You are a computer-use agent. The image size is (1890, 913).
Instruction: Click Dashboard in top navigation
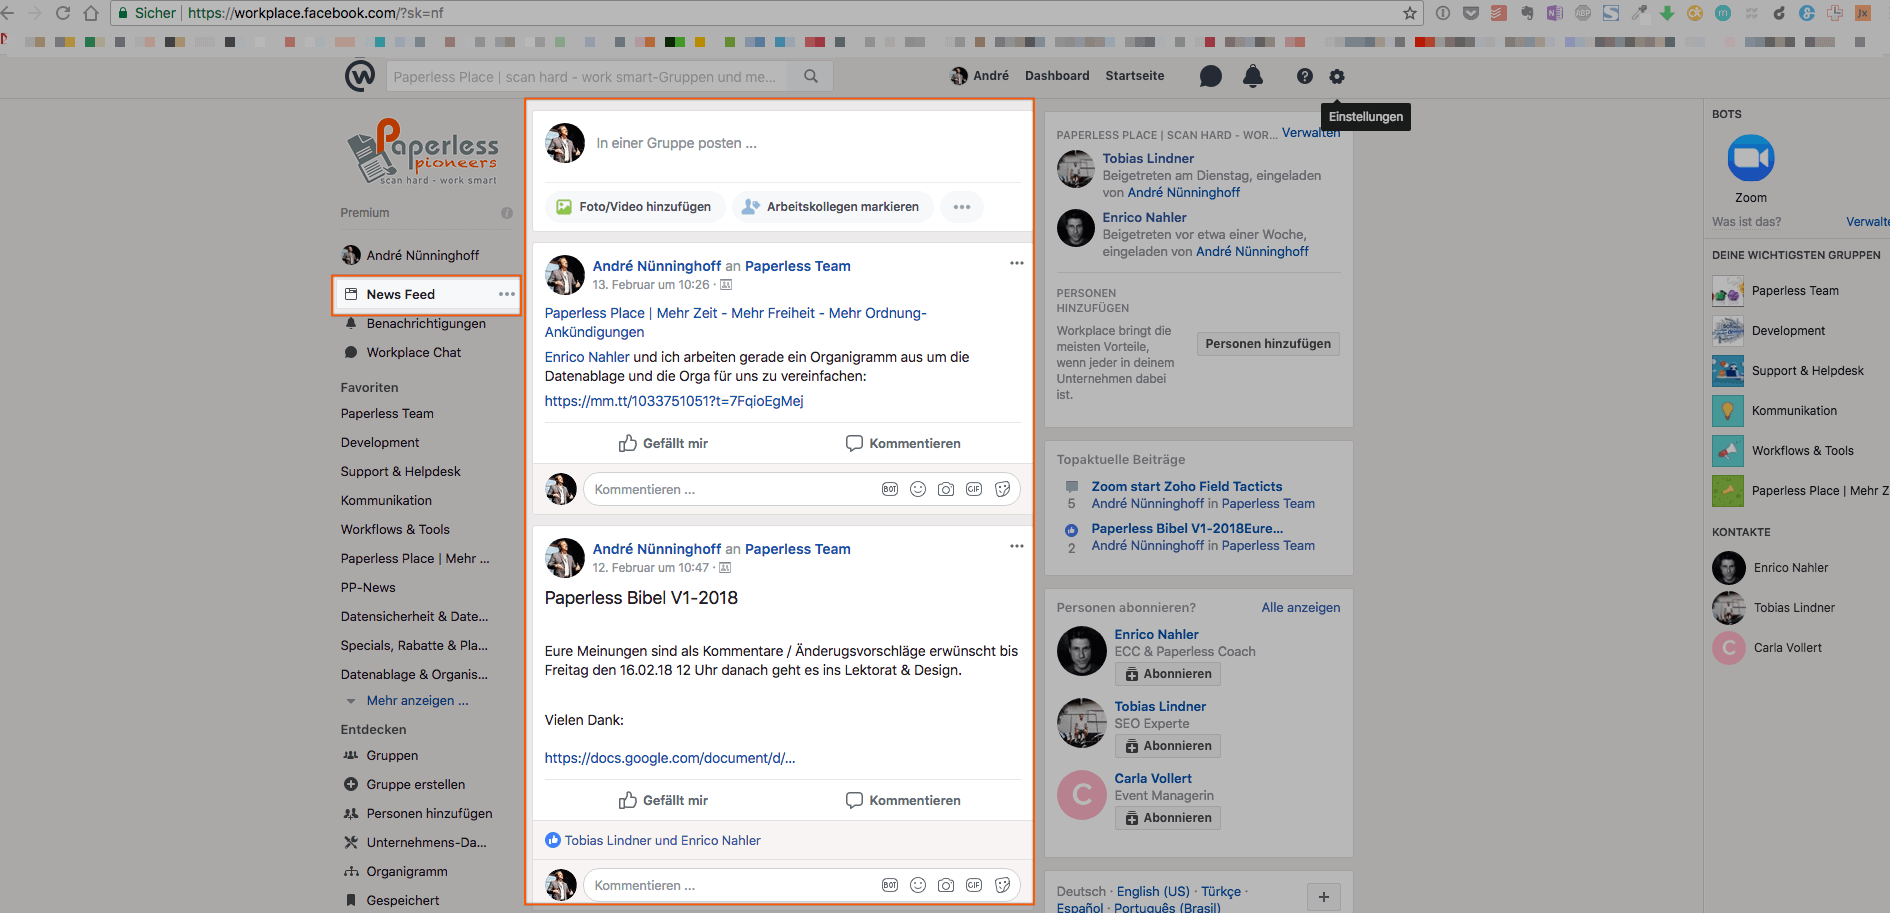(1057, 76)
